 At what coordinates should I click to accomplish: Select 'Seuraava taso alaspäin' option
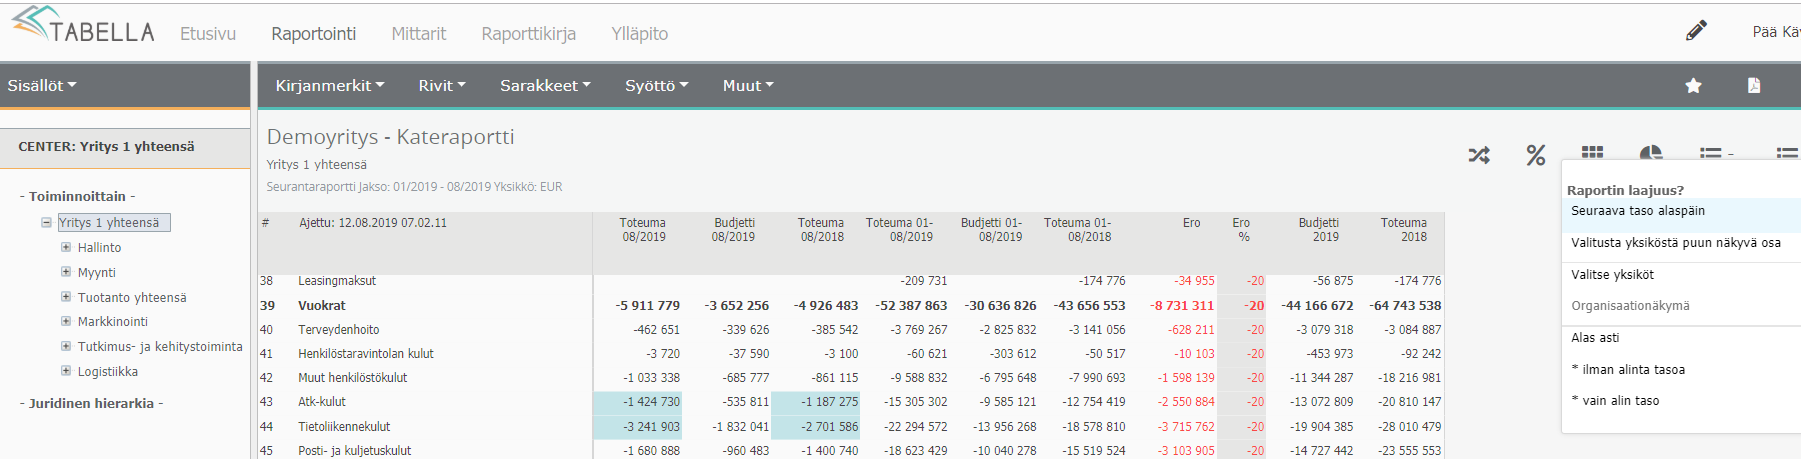click(1638, 211)
